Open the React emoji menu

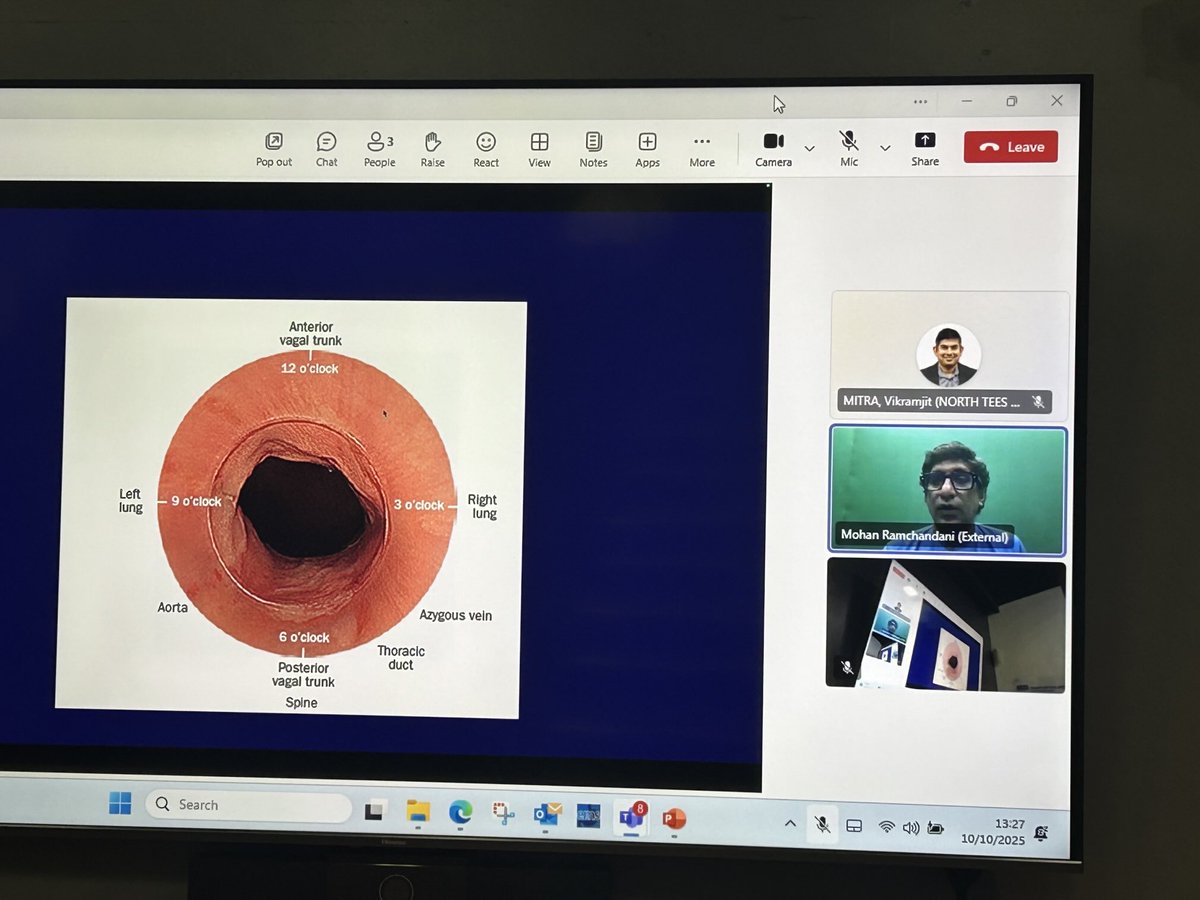click(486, 150)
